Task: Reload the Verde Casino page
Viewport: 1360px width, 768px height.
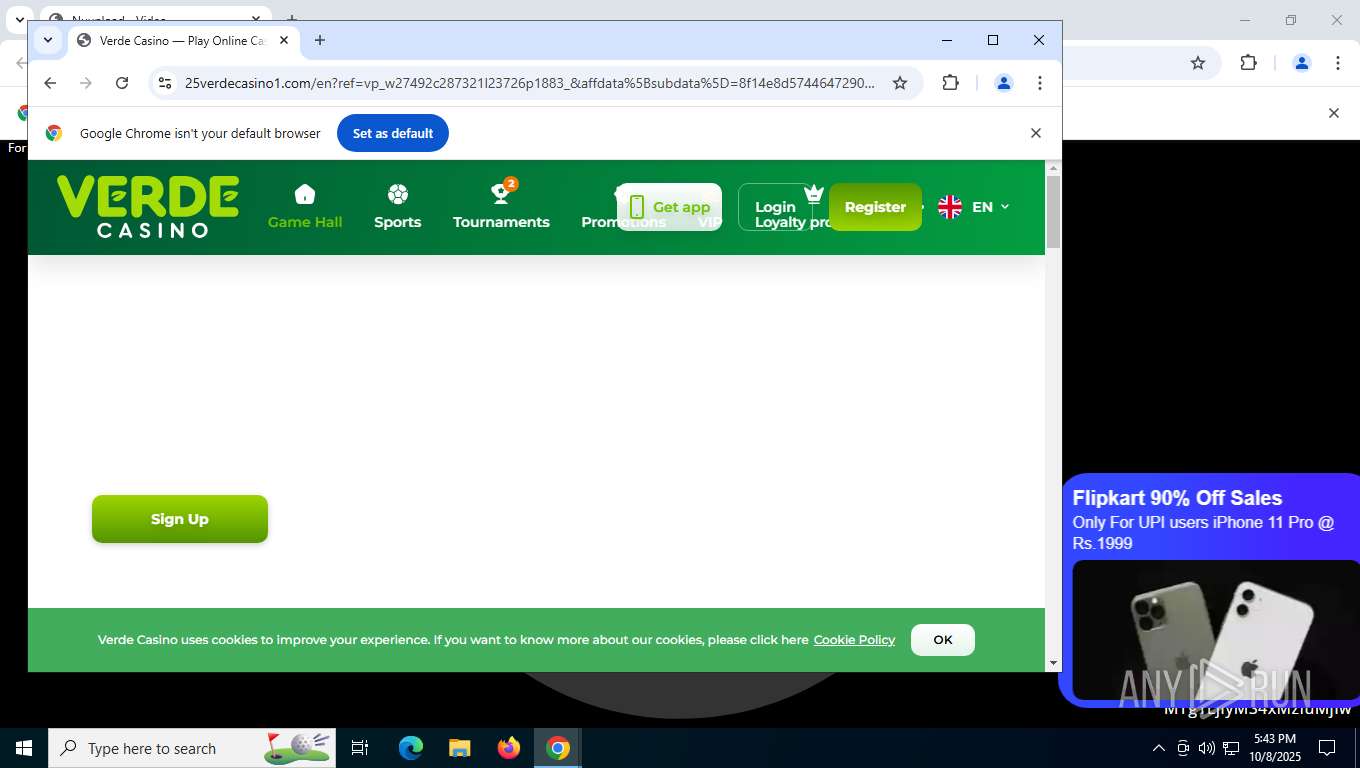Action: [x=122, y=83]
